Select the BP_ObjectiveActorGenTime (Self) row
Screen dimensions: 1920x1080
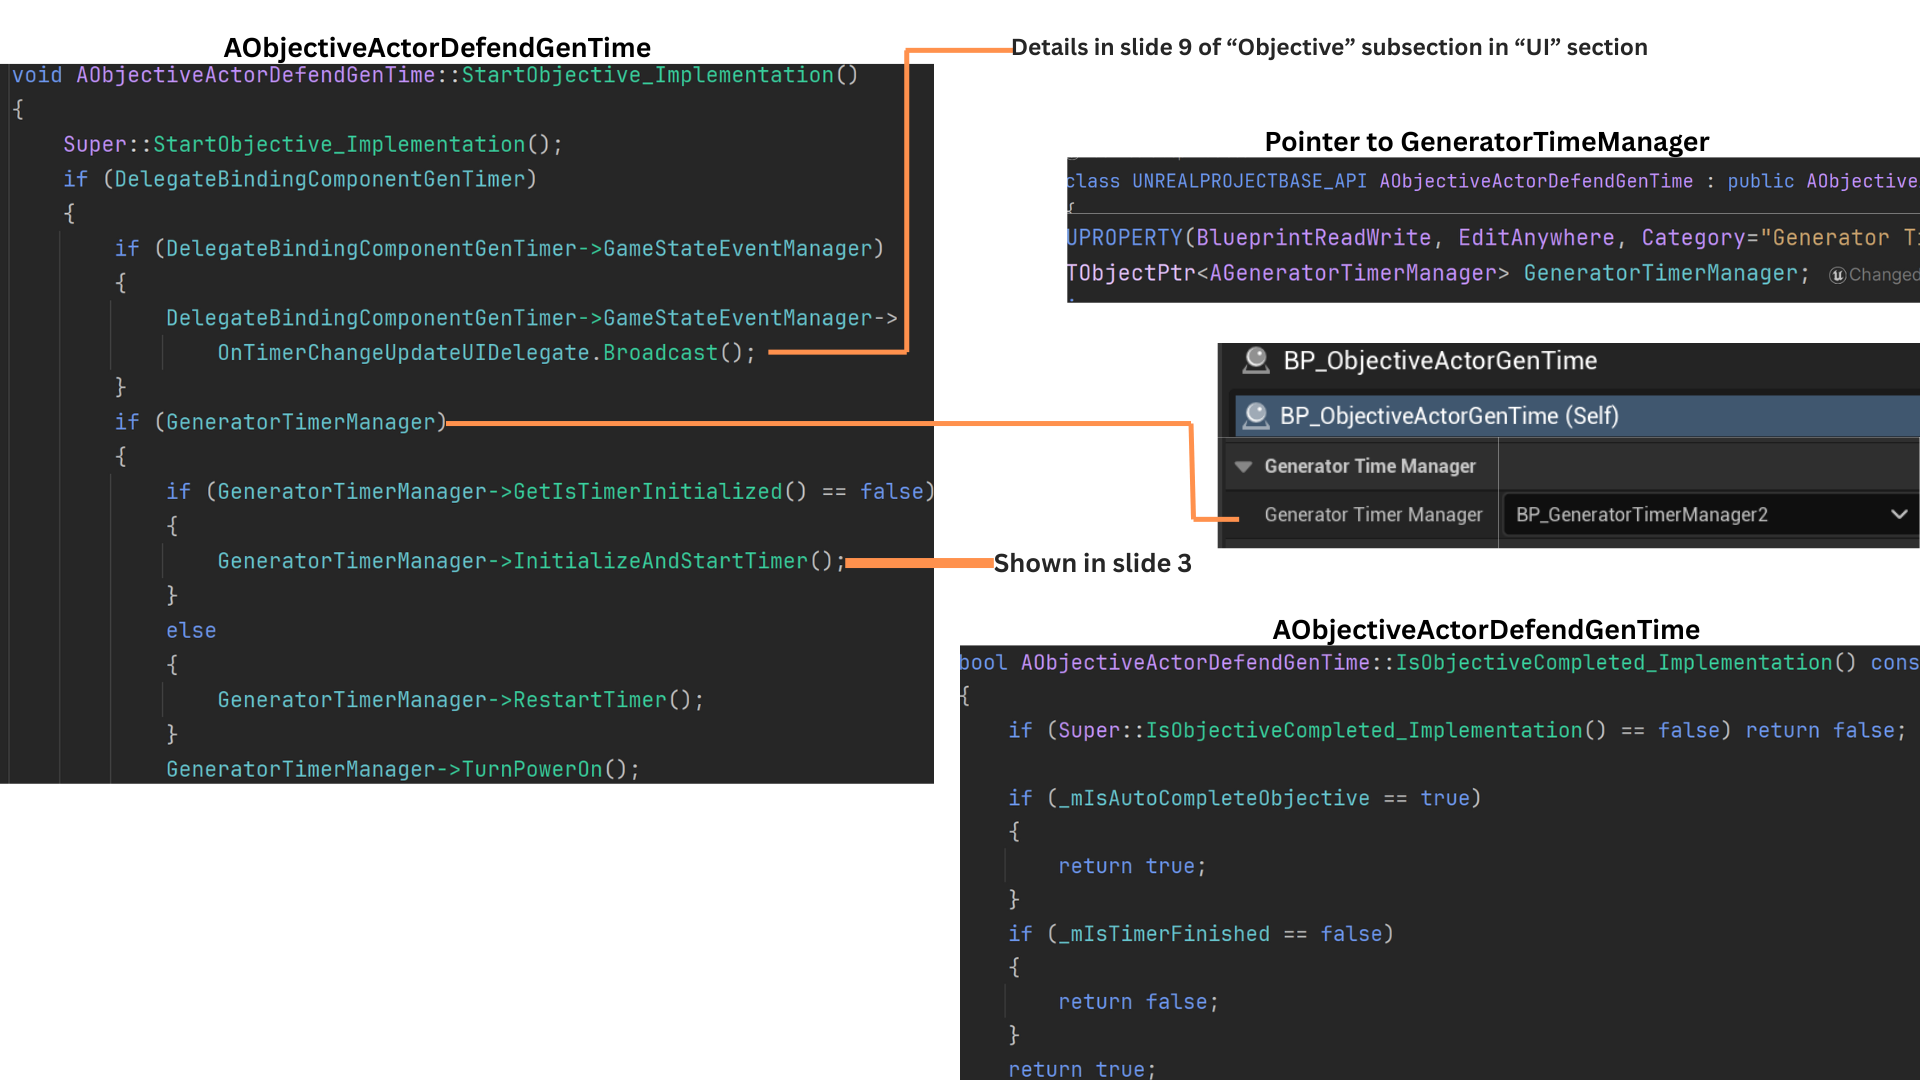[x=1448, y=415]
